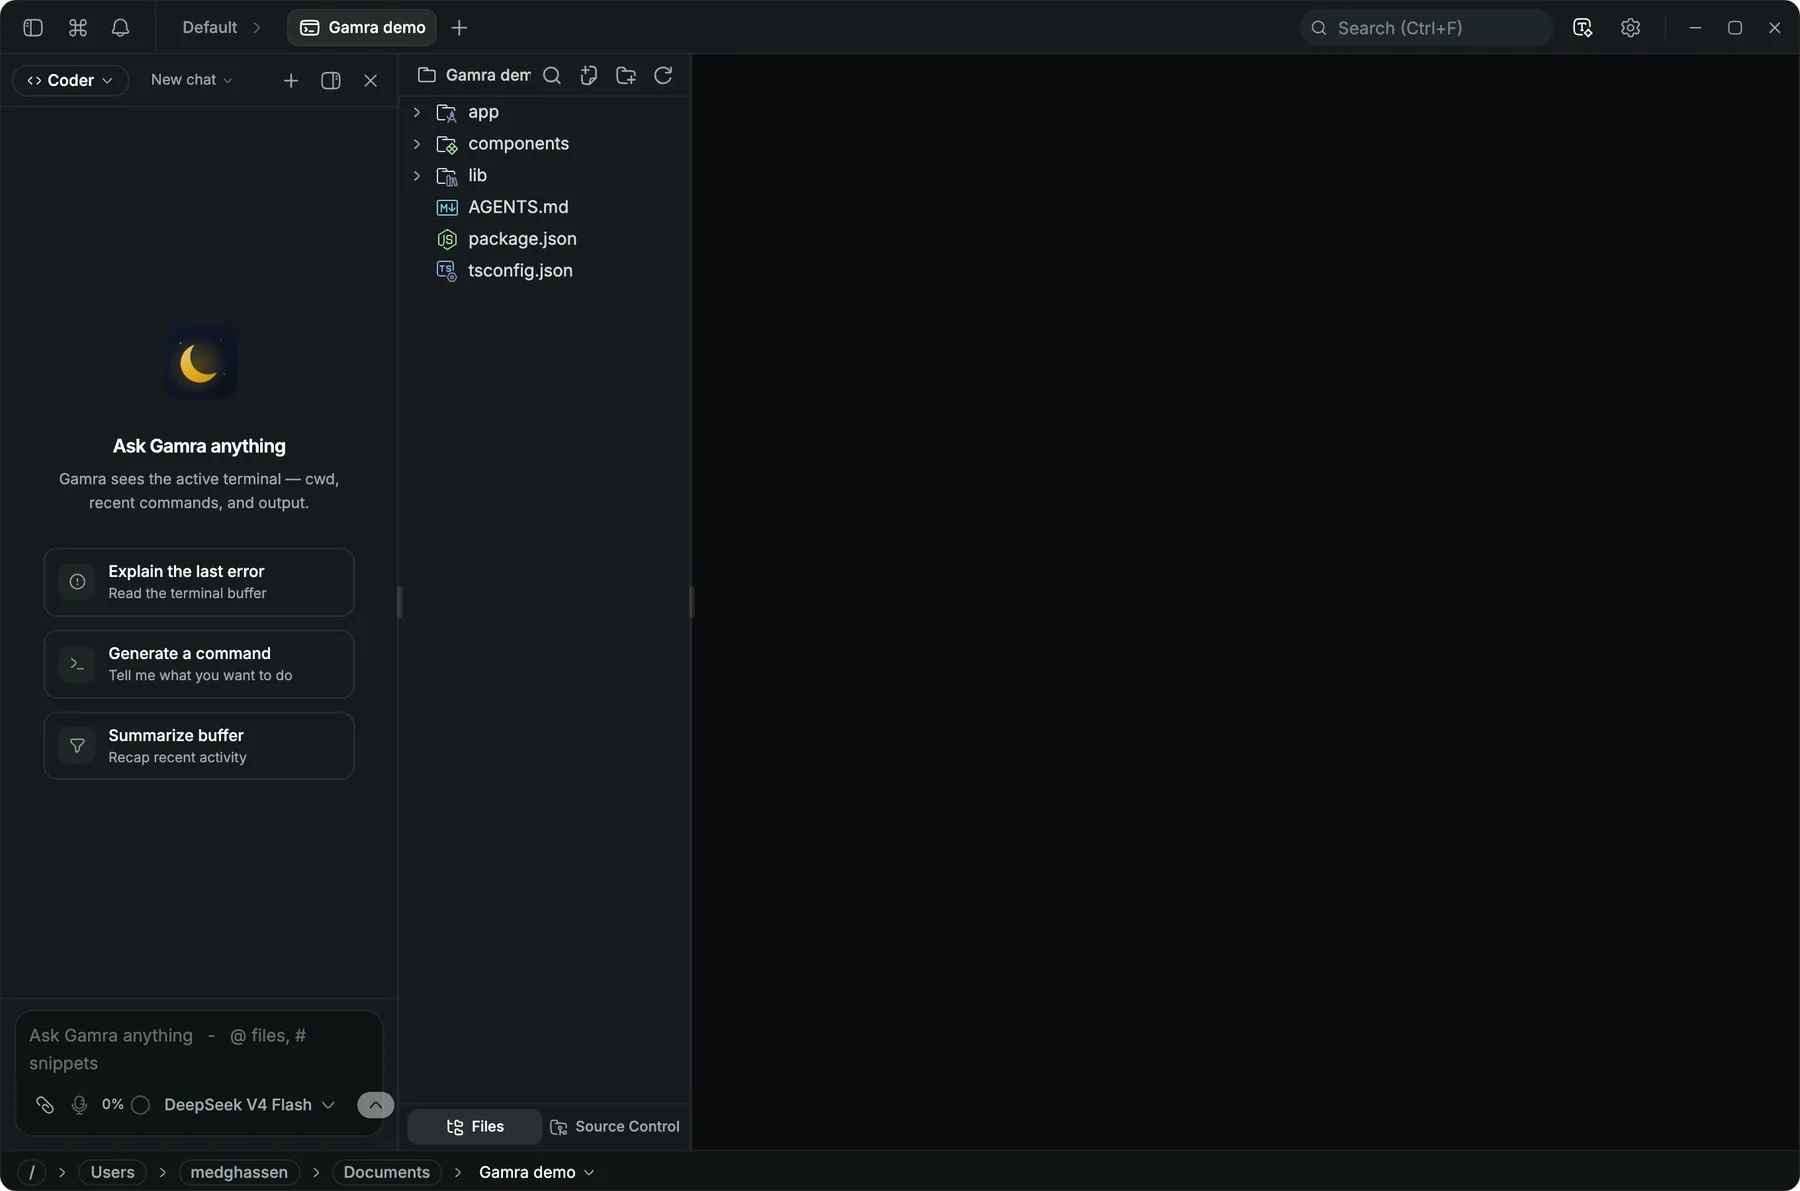
Task: Navigate to medghassen breadcrumb
Action: (x=239, y=1172)
